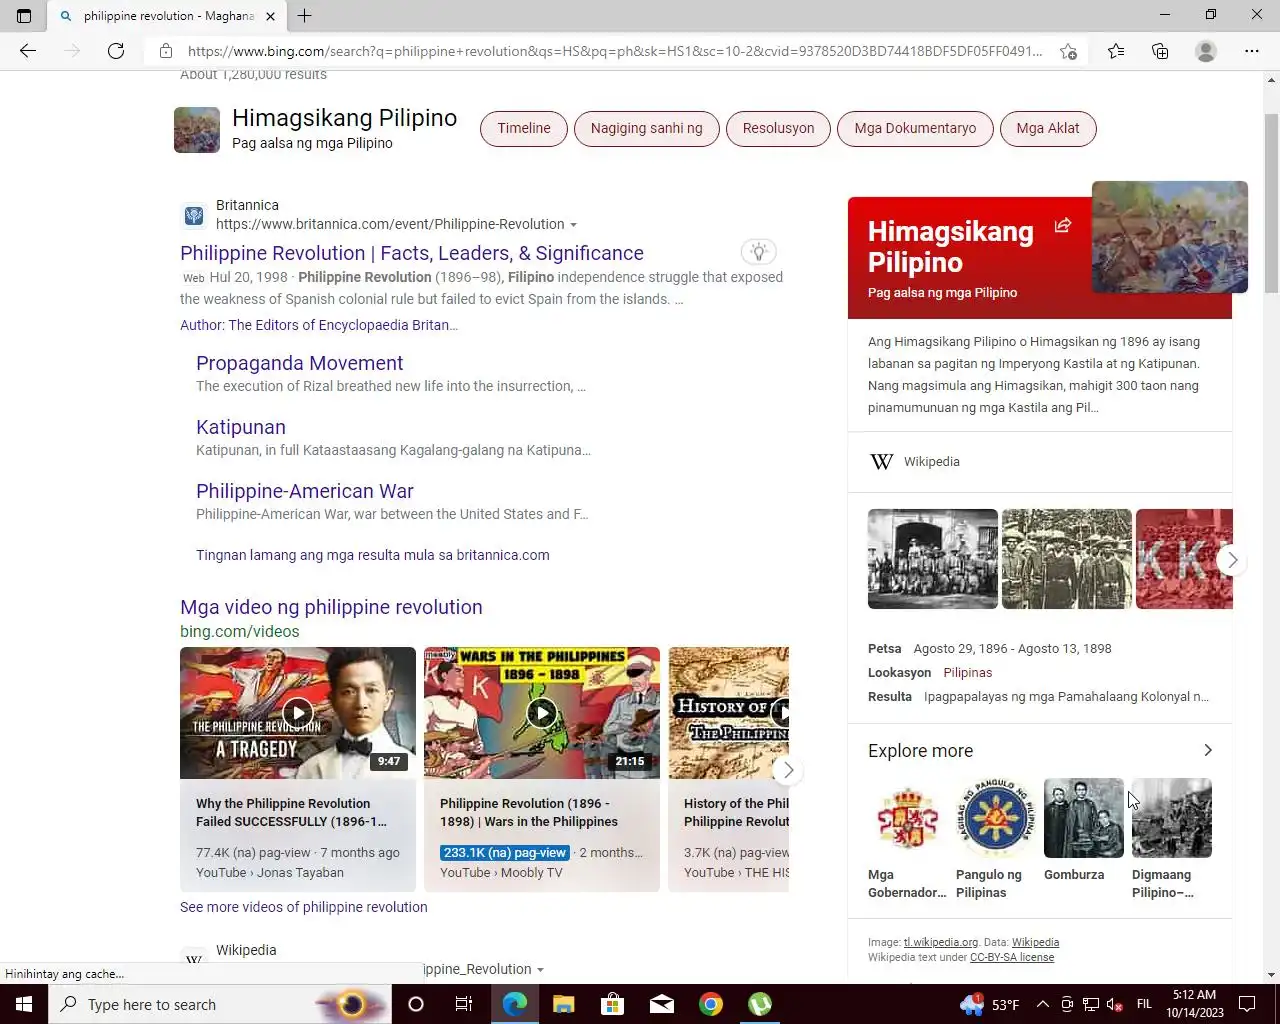Image resolution: width=1280 pixels, height=1024 pixels.
Task: Open the Gomburza thumbnail
Action: 1084,818
